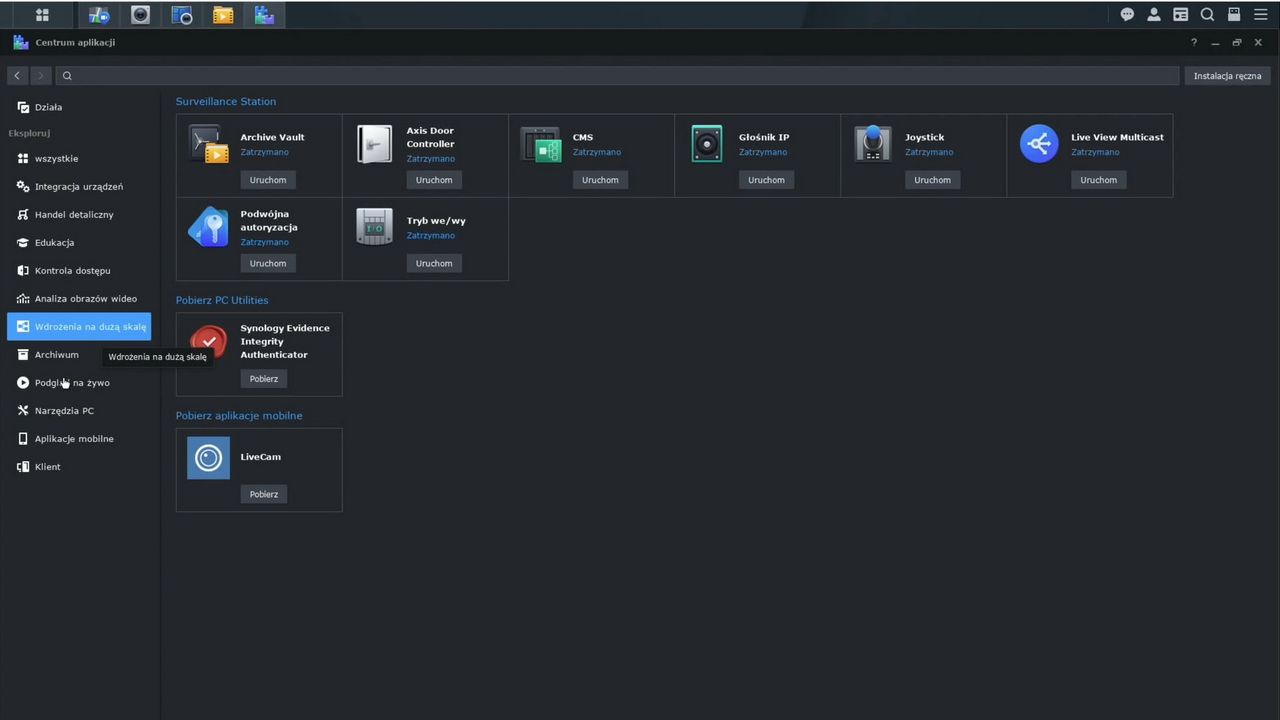Screen dimensions: 1280x720
Task: Click Zatrzymano status under CMS
Action: pos(597,152)
